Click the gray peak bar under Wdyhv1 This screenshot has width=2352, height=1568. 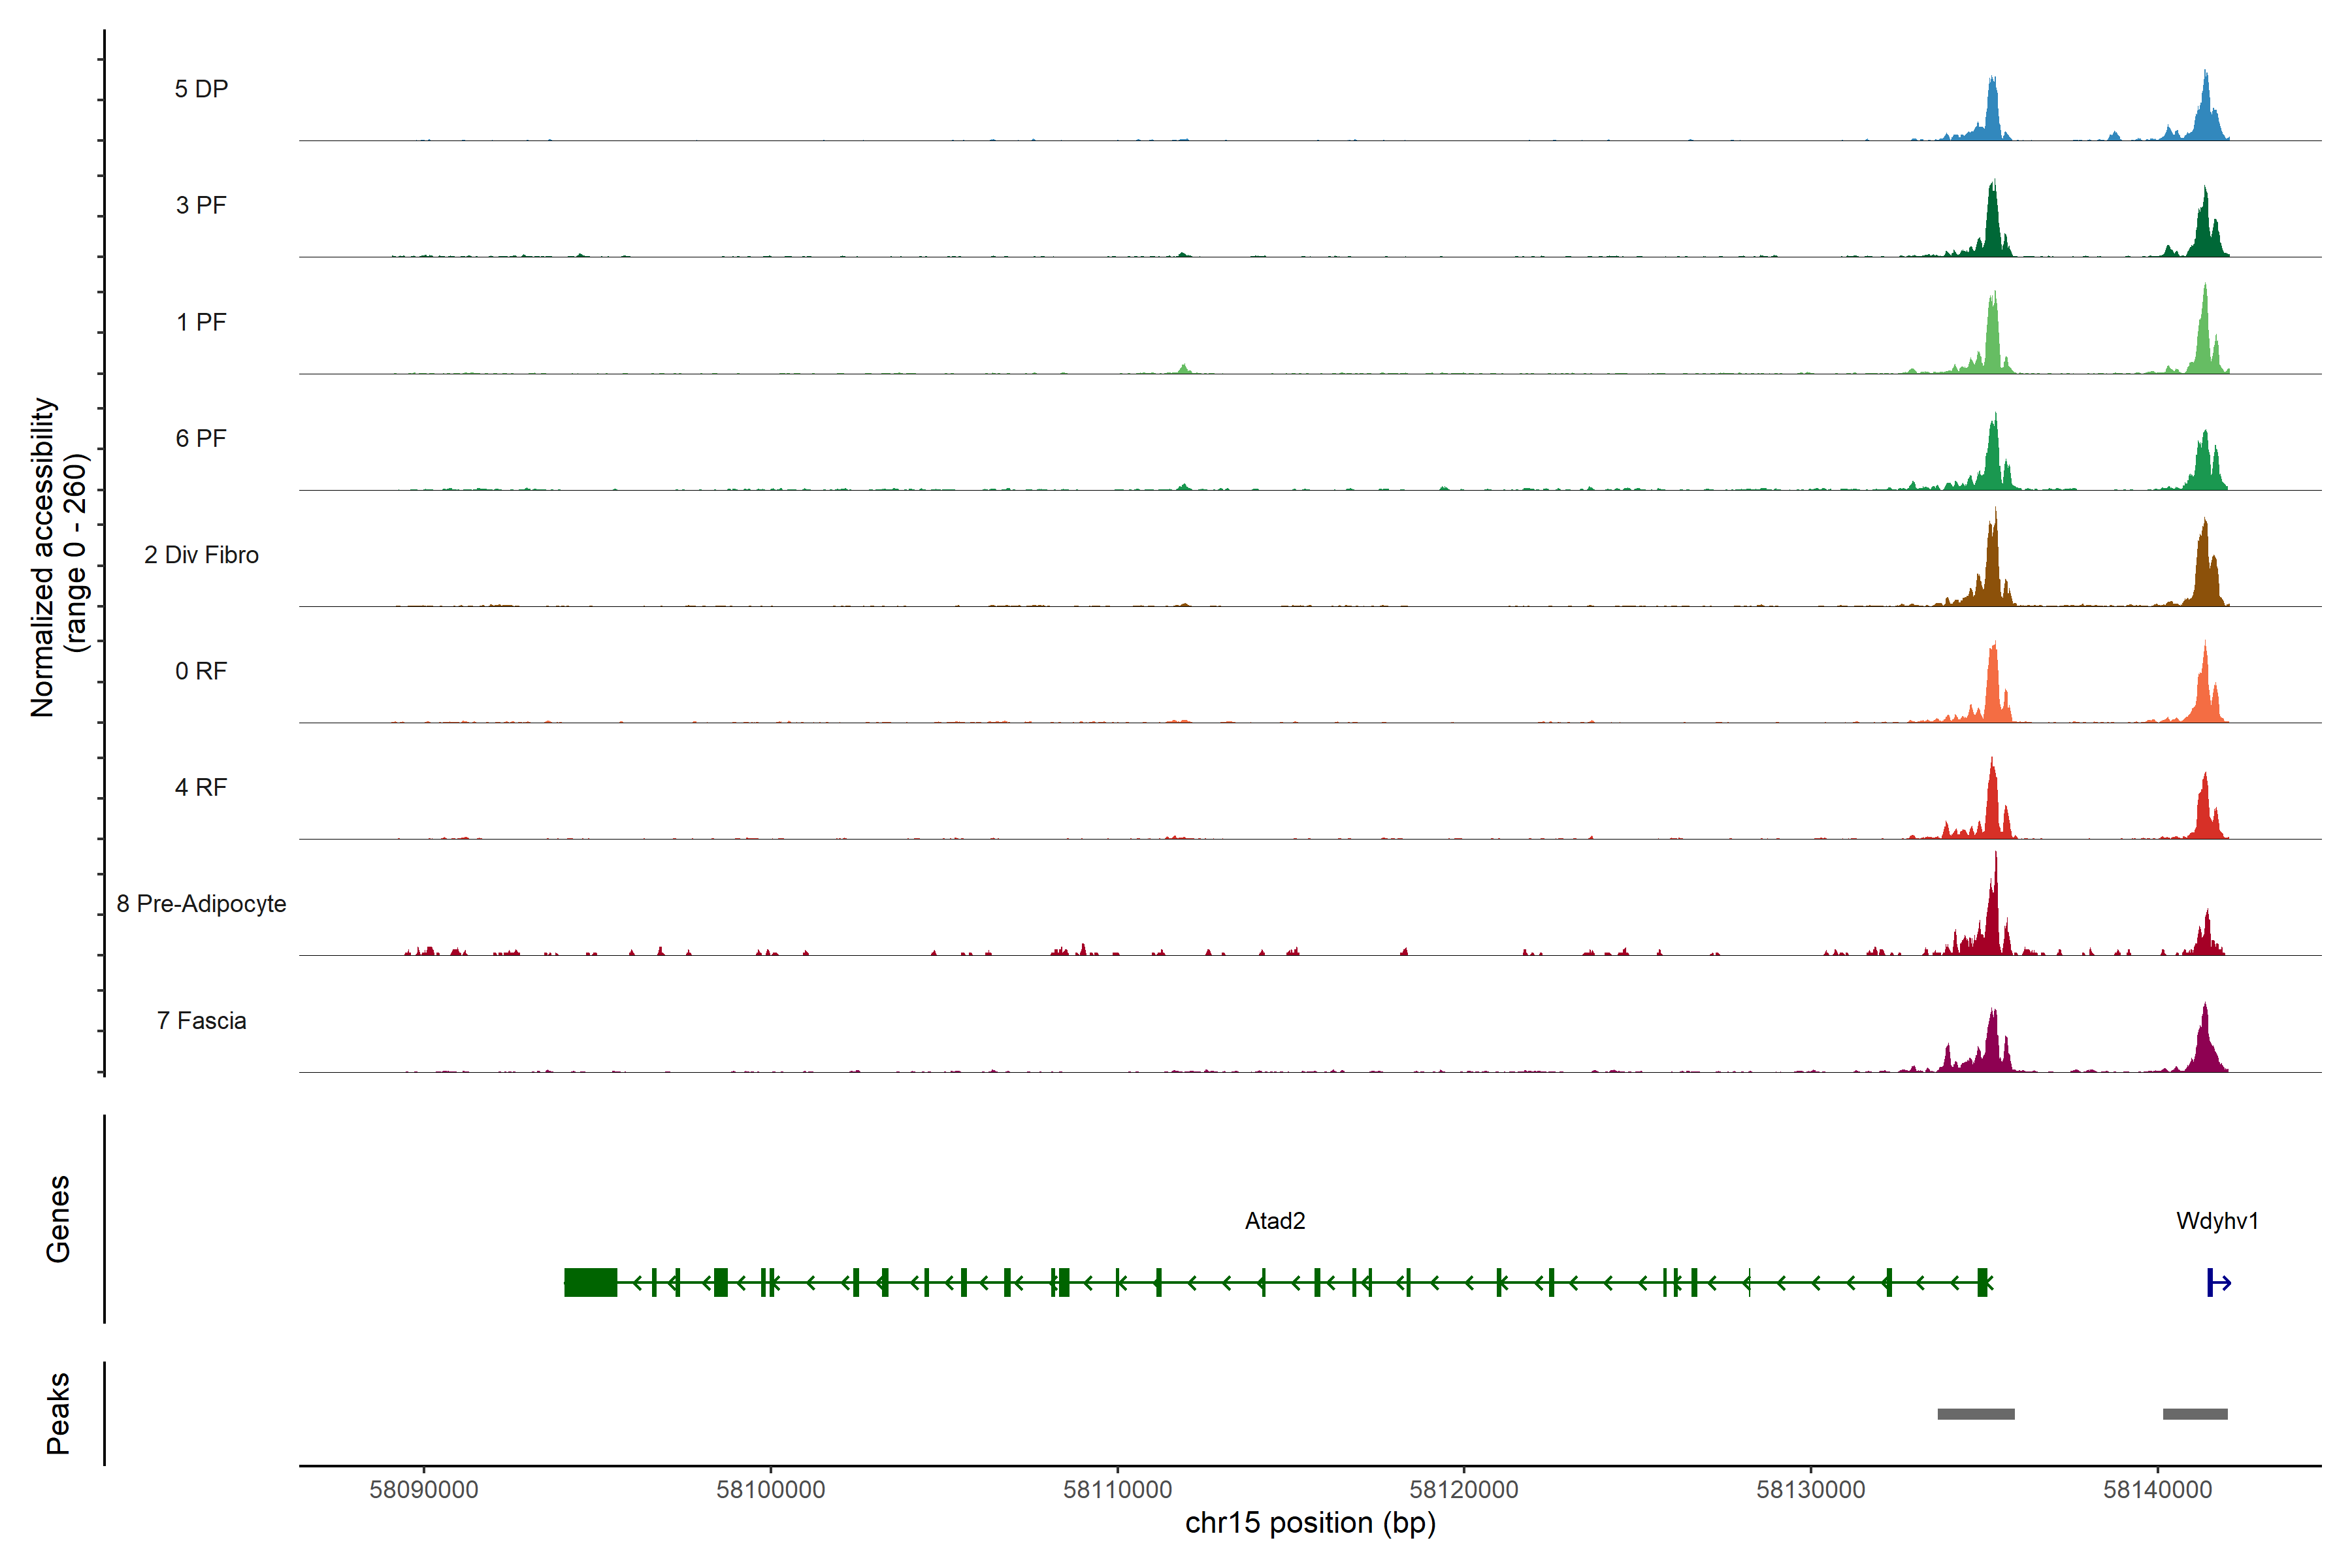pyautogui.click(x=2195, y=1414)
